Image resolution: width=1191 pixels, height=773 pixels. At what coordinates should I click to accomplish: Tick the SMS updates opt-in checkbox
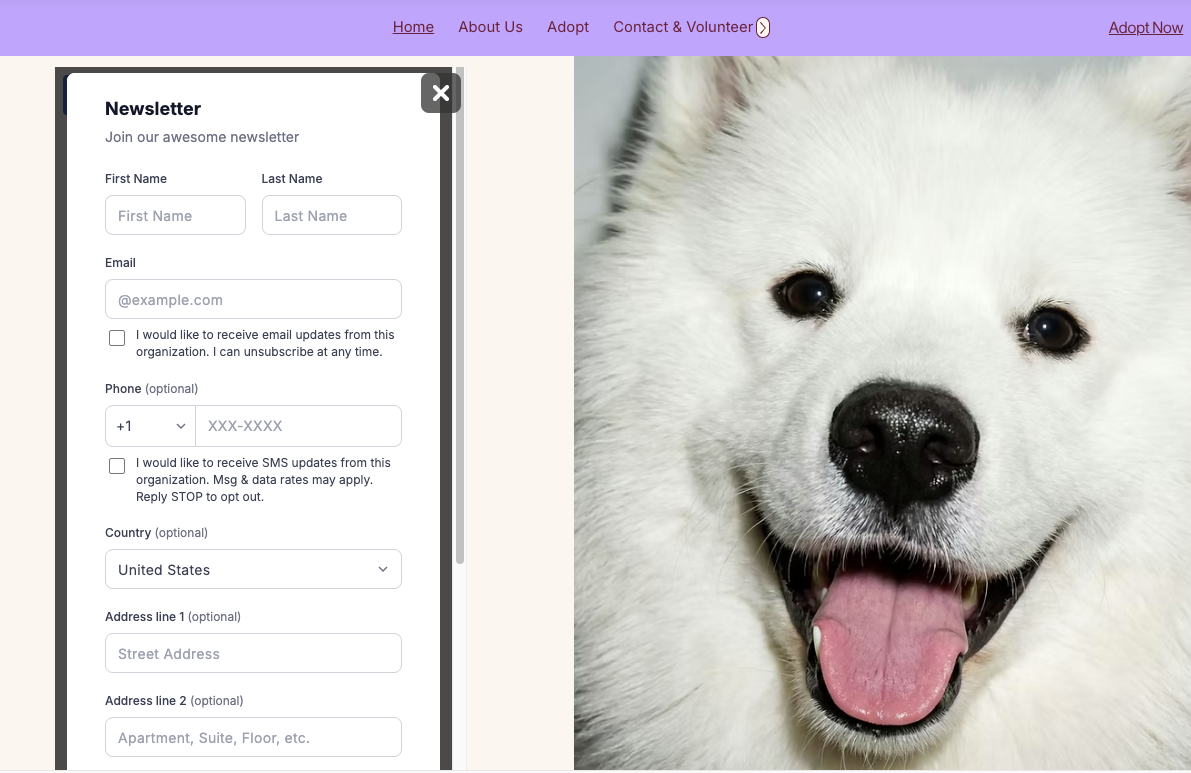pyautogui.click(x=117, y=466)
